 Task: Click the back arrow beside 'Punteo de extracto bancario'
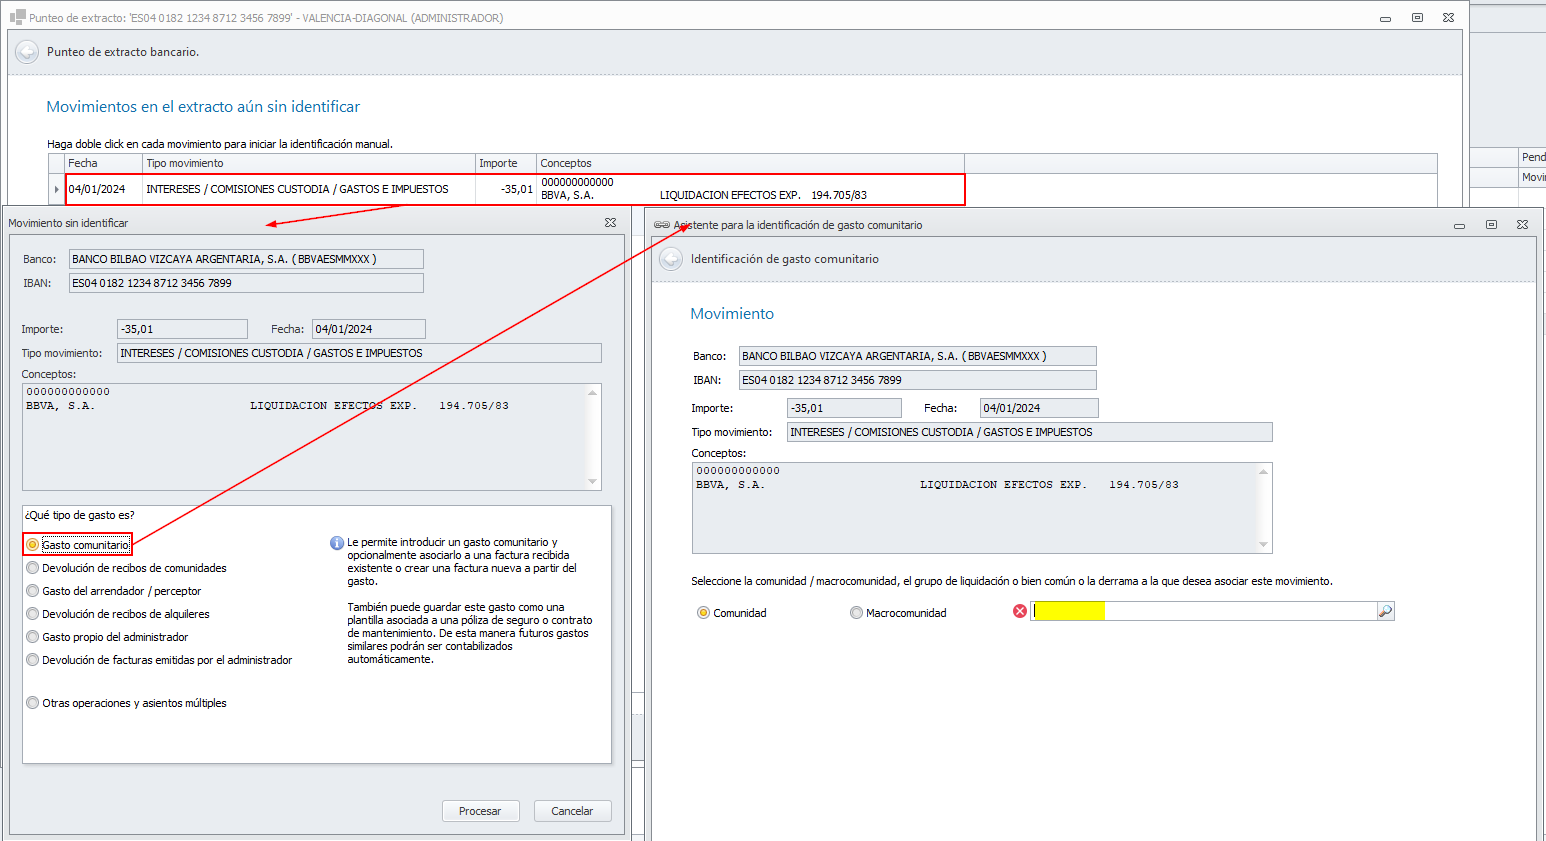point(27,52)
